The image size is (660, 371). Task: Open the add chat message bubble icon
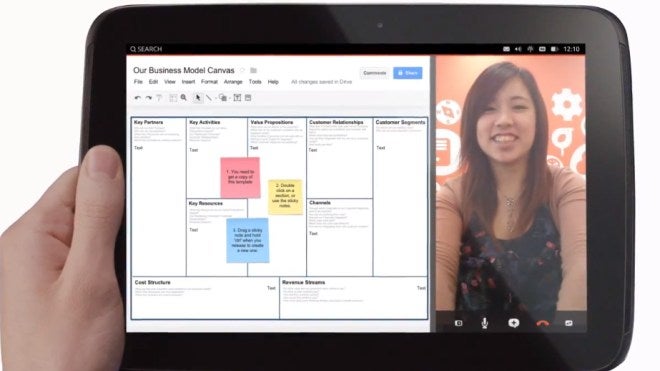click(x=514, y=323)
